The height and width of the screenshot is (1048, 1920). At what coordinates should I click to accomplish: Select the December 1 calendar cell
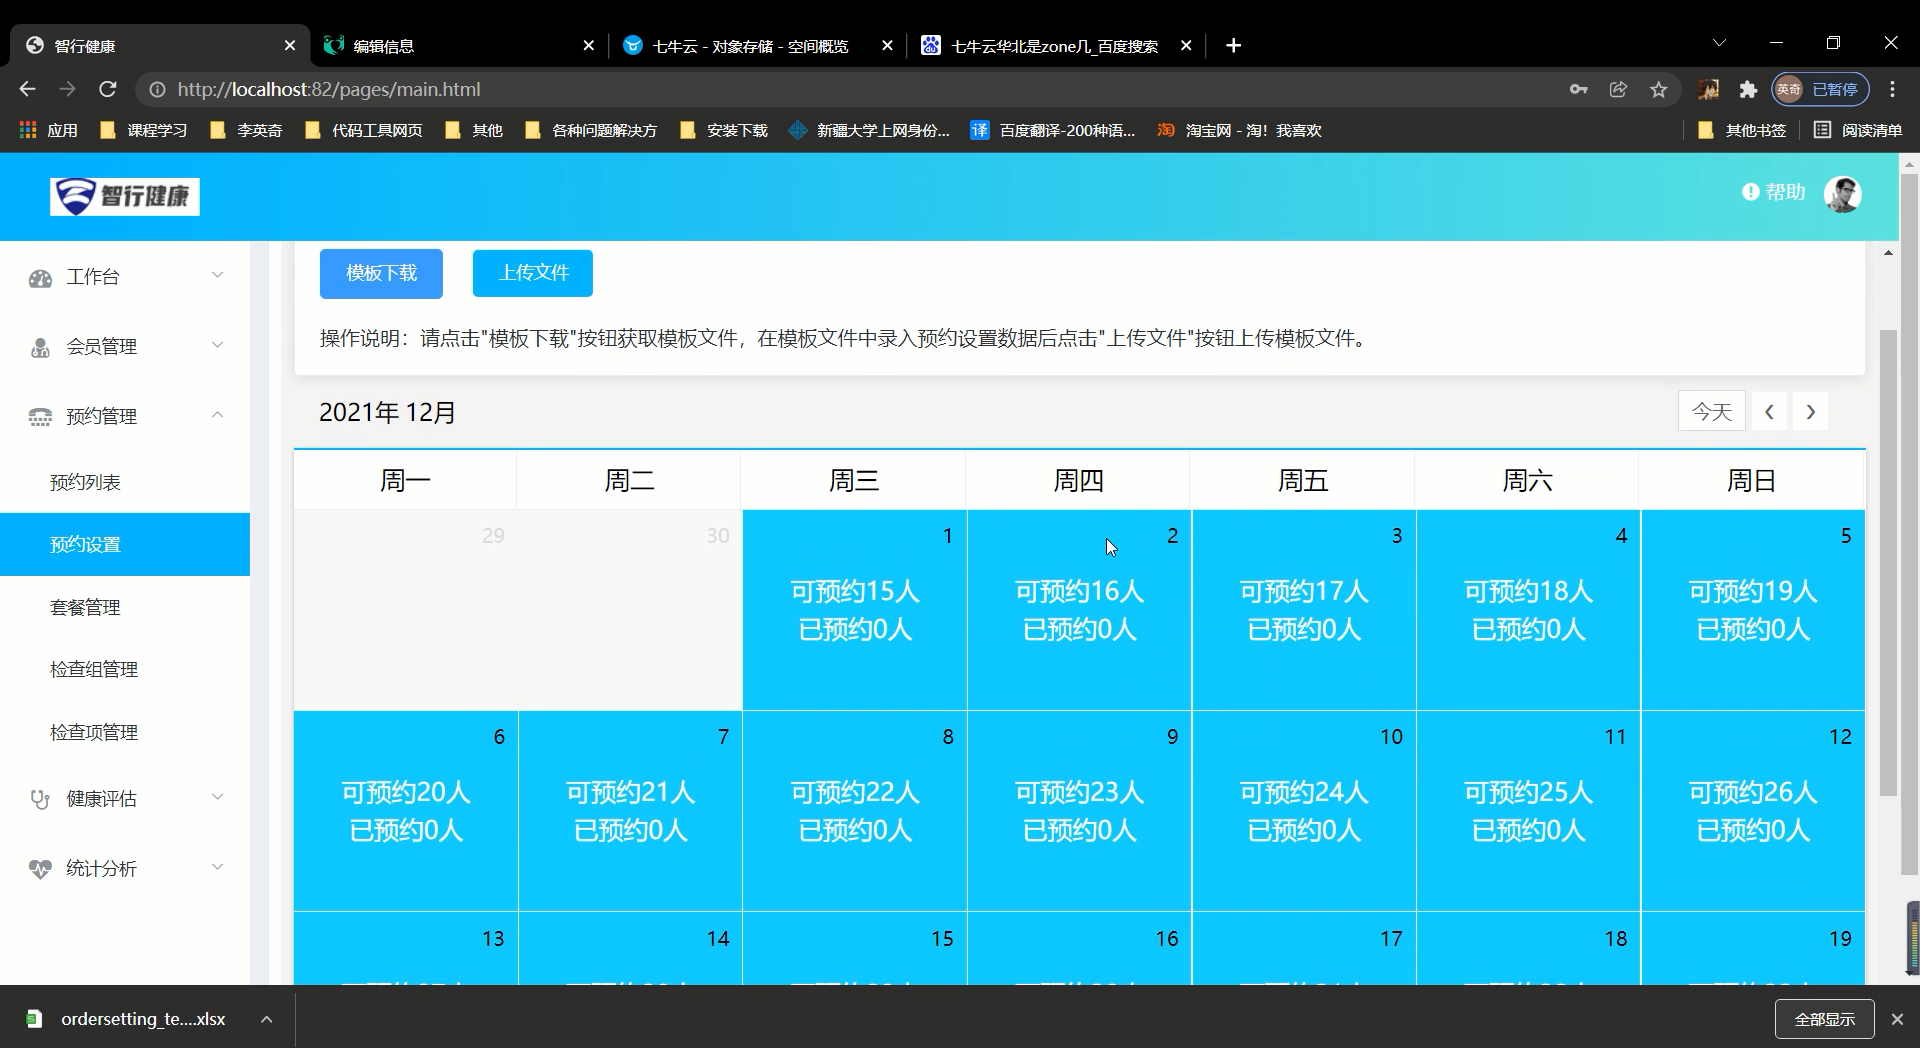855,610
